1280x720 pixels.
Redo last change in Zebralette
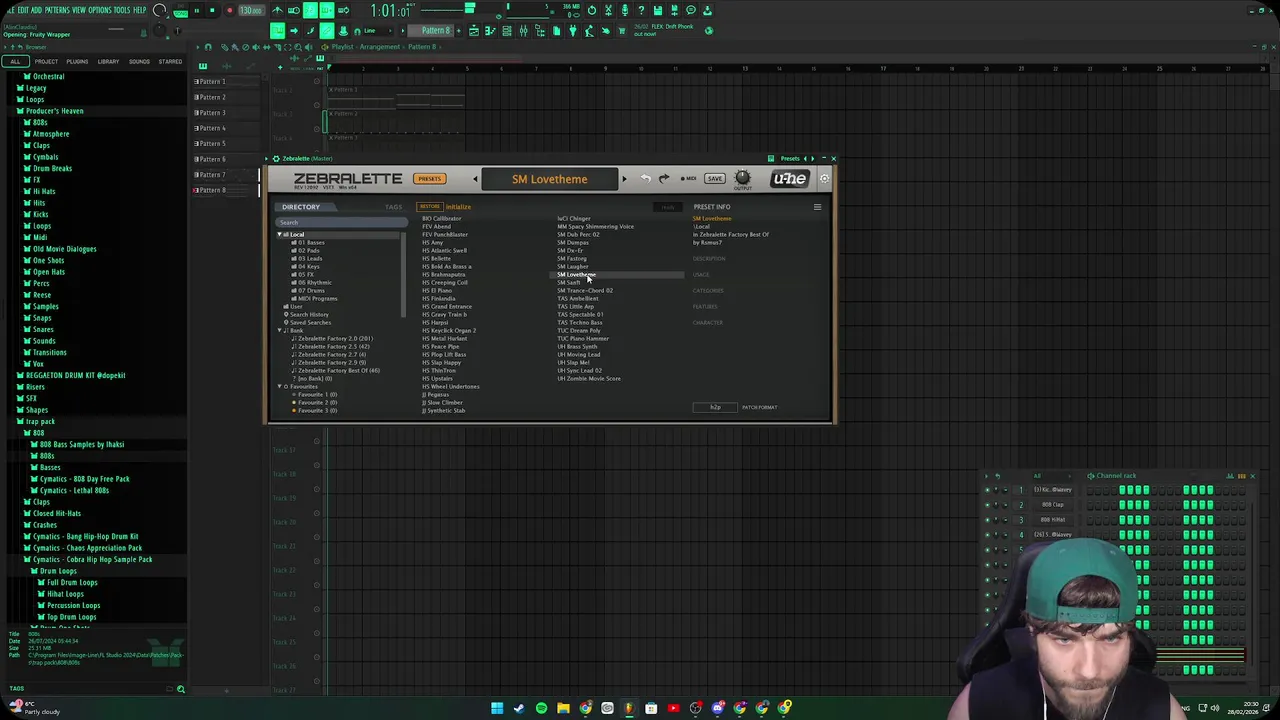coord(664,179)
